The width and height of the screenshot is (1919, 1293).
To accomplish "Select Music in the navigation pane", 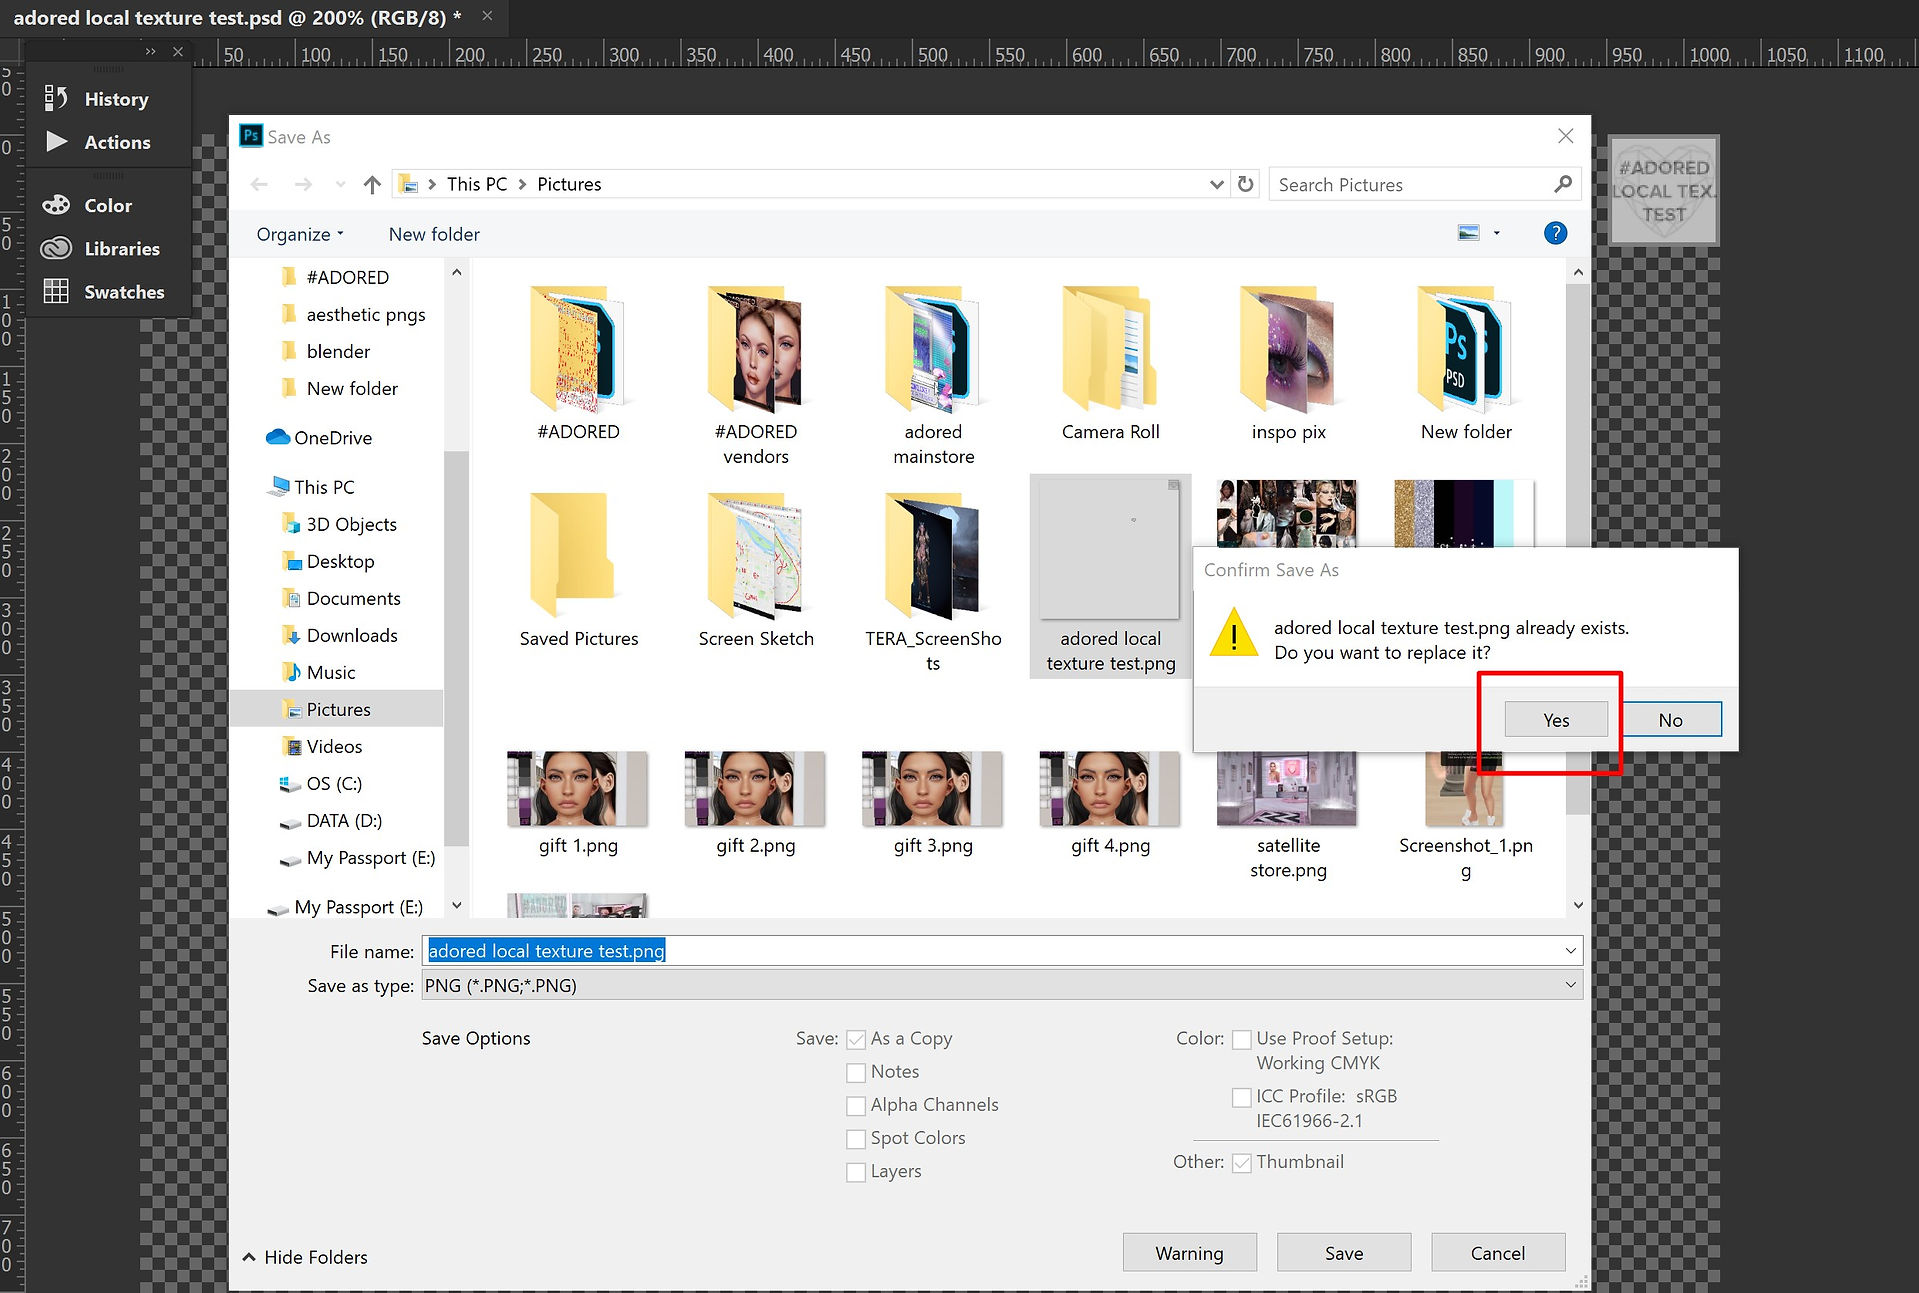I will pos(331,672).
